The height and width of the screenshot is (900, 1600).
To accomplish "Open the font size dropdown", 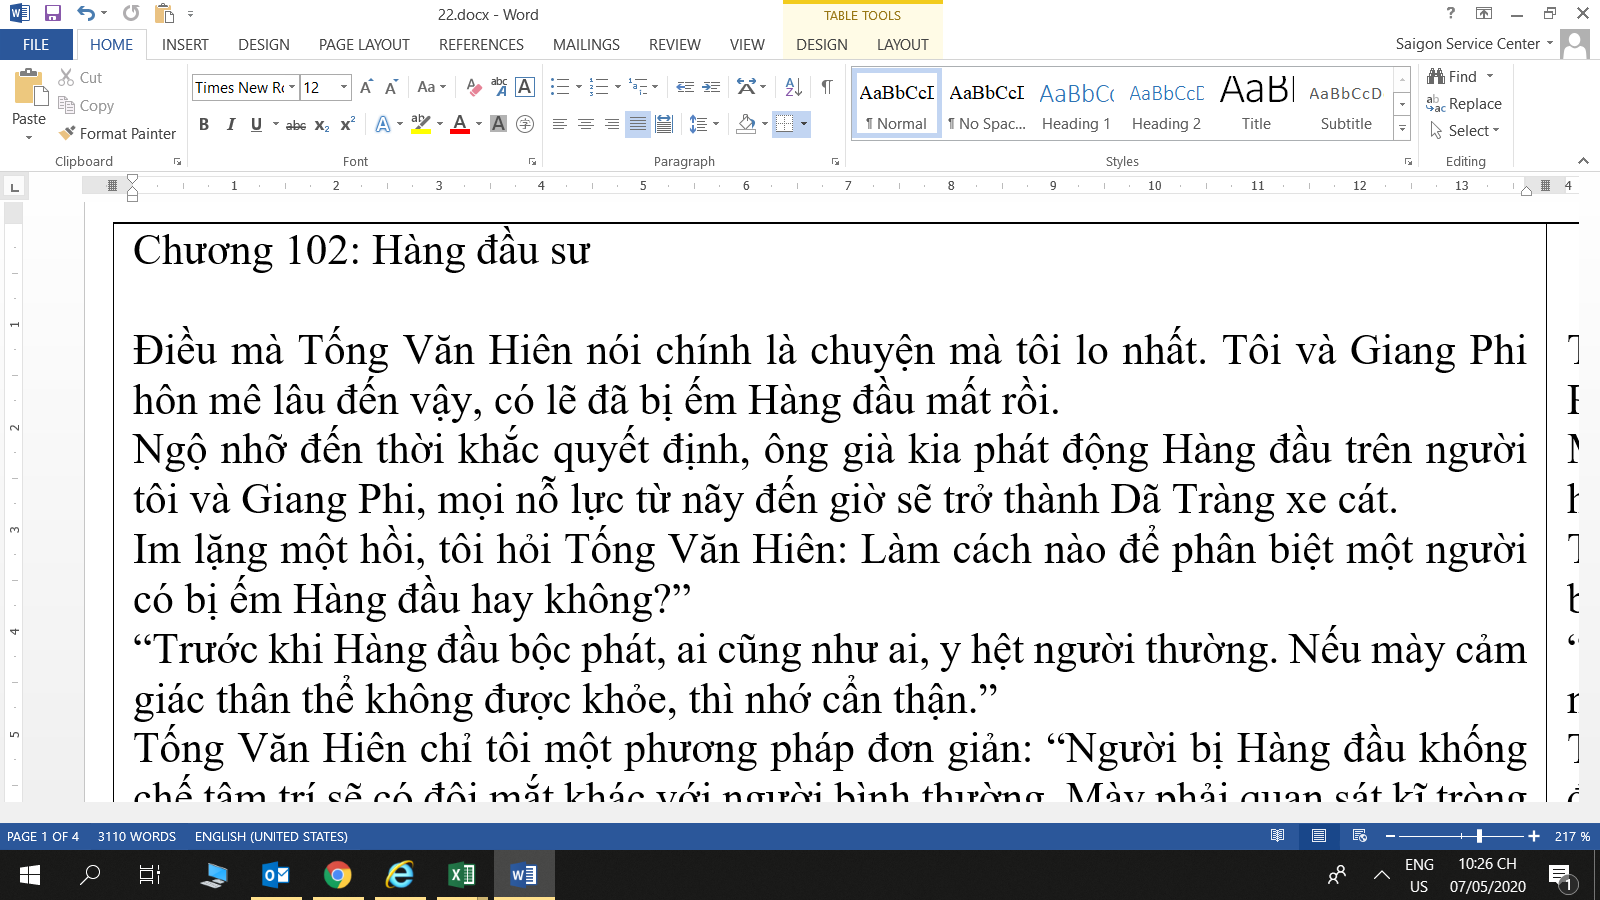I will click(x=344, y=87).
